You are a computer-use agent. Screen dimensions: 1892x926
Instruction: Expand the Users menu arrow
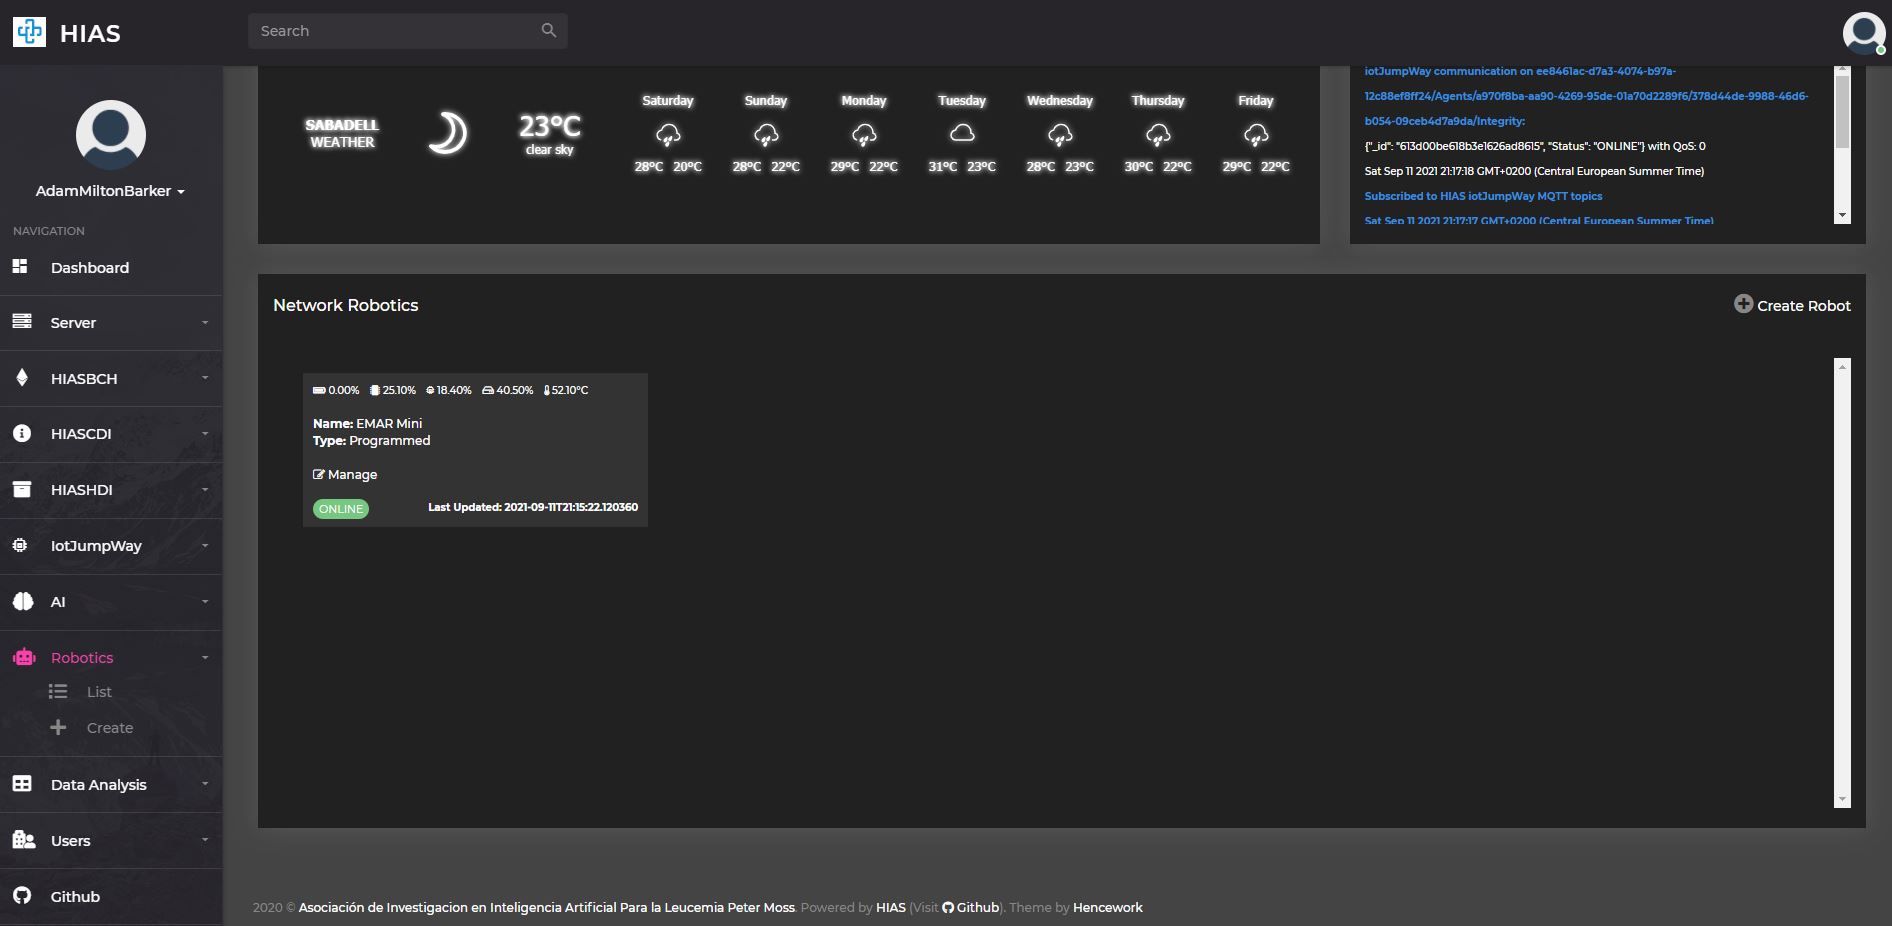tap(205, 840)
